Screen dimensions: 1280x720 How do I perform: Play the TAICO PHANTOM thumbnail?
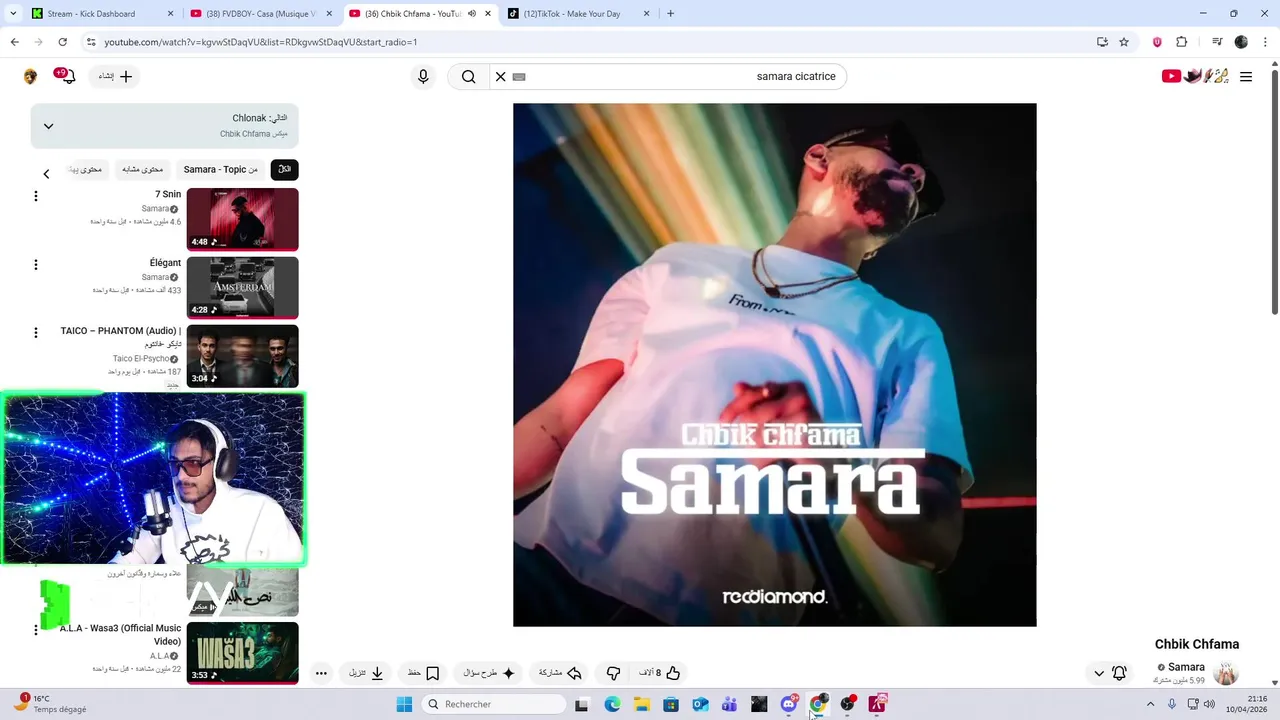click(x=242, y=356)
